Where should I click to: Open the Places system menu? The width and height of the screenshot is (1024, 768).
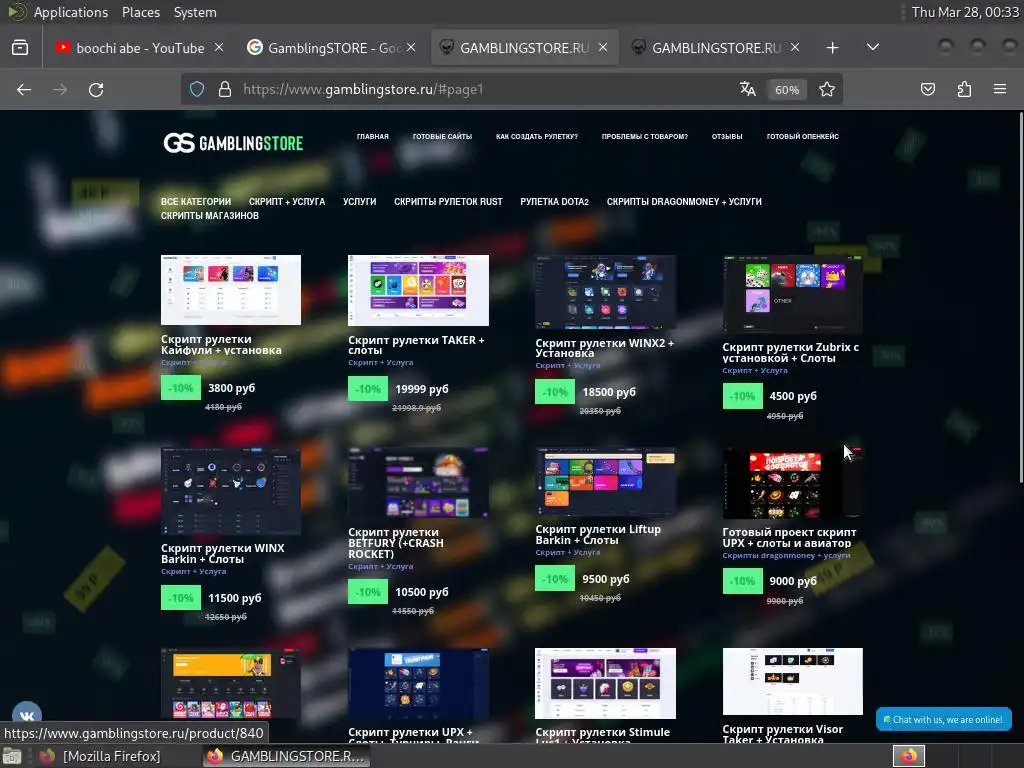pyautogui.click(x=140, y=12)
